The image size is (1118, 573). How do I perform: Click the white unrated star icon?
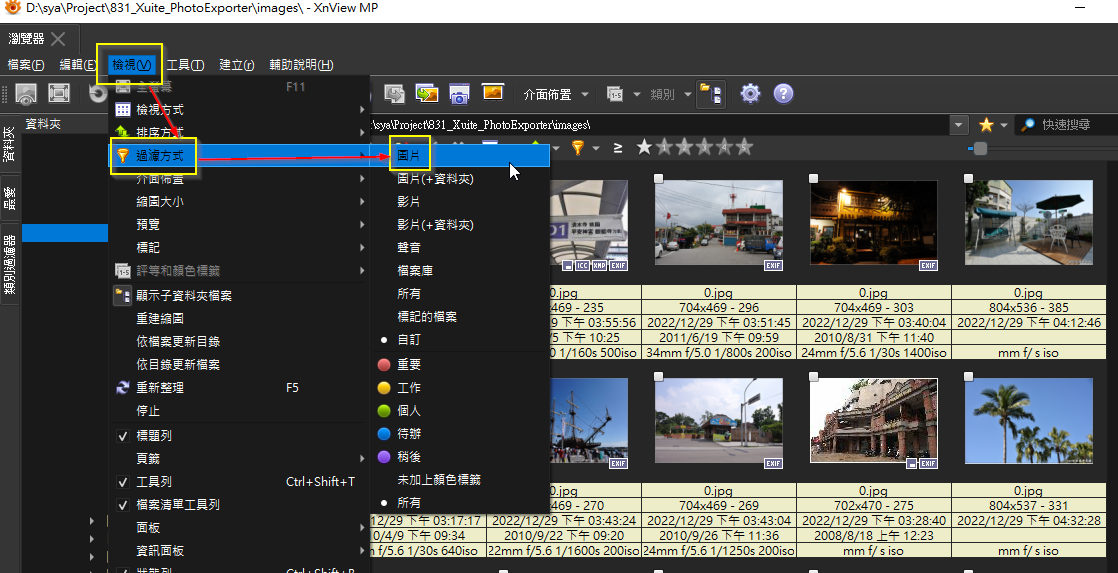[x=644, y=147]
